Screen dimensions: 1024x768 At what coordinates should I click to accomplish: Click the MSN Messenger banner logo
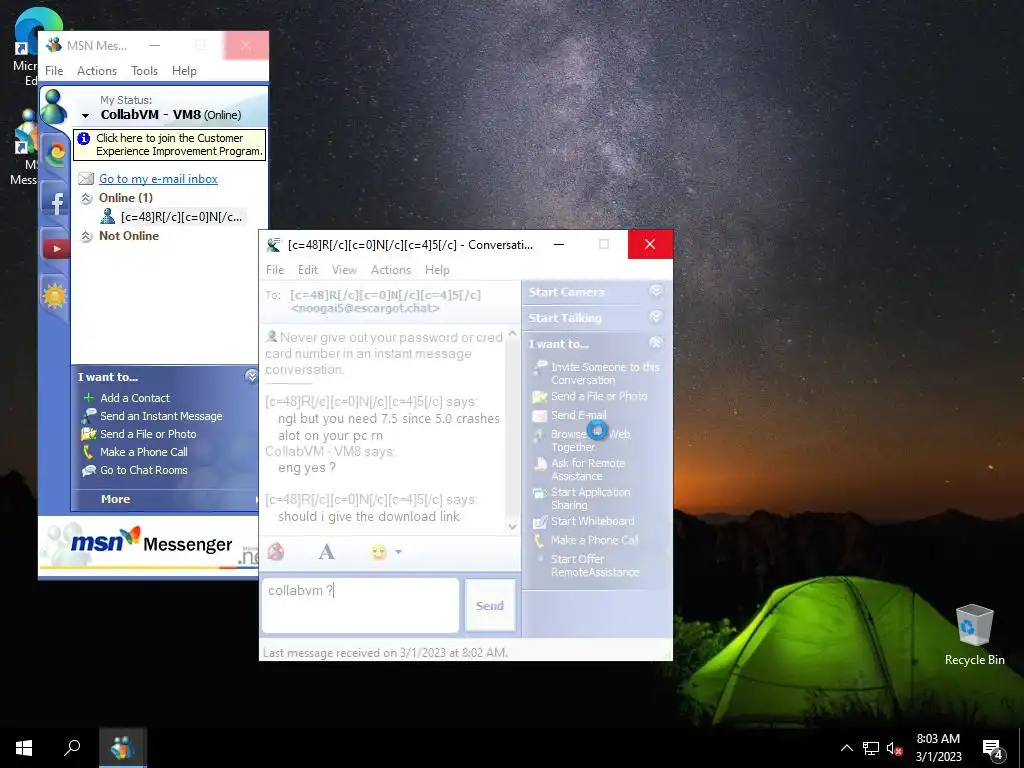pos(152,543)
